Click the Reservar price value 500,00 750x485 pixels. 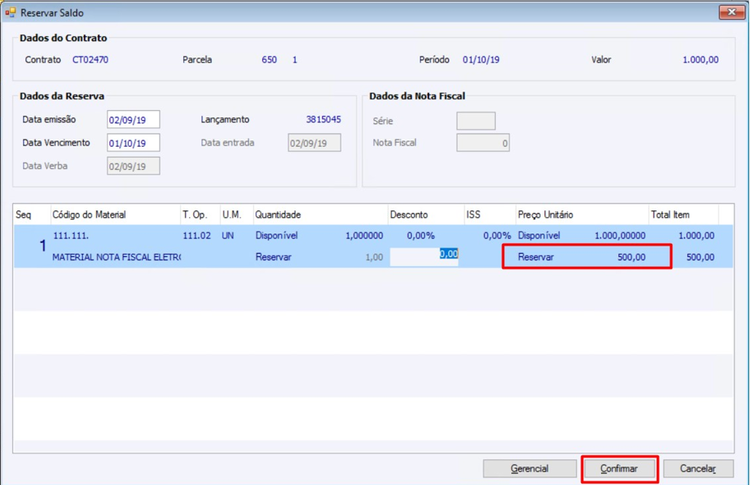click(x=631, y=257)
